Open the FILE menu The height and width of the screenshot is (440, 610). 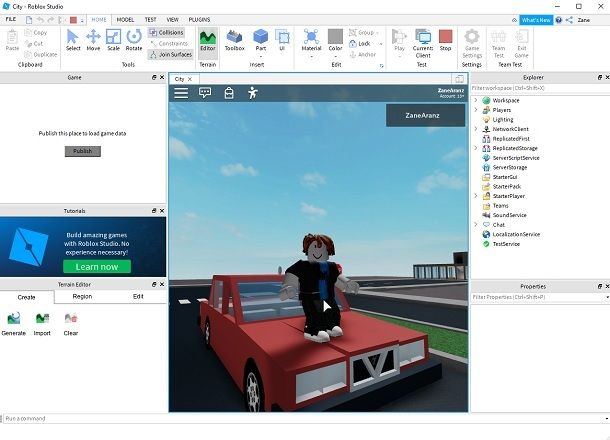[x=11, y=19]
